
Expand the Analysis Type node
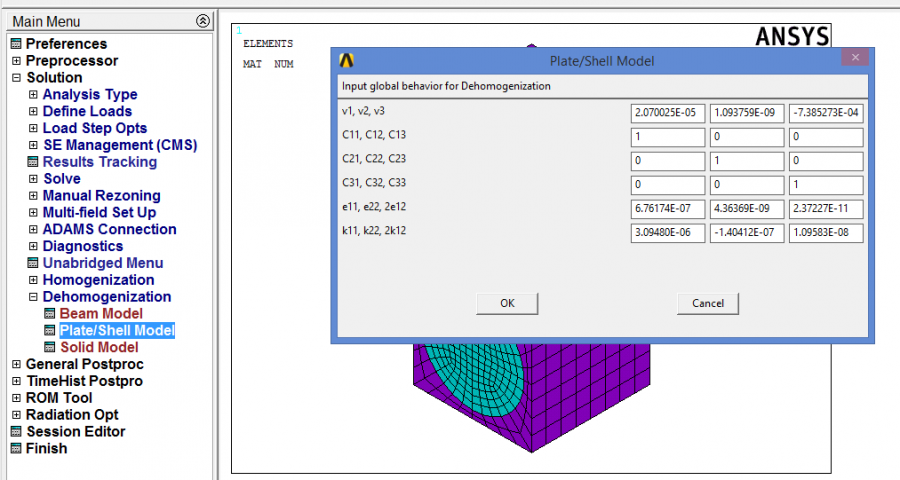[33, 94]
